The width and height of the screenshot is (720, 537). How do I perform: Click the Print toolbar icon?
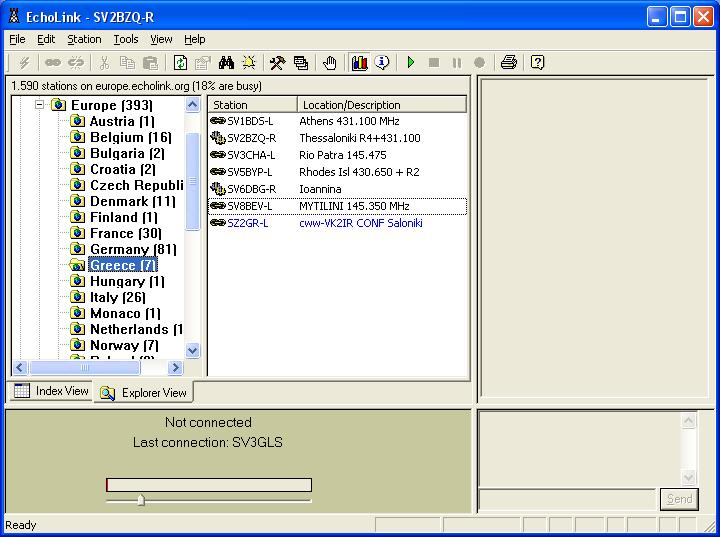click(509, 62)
